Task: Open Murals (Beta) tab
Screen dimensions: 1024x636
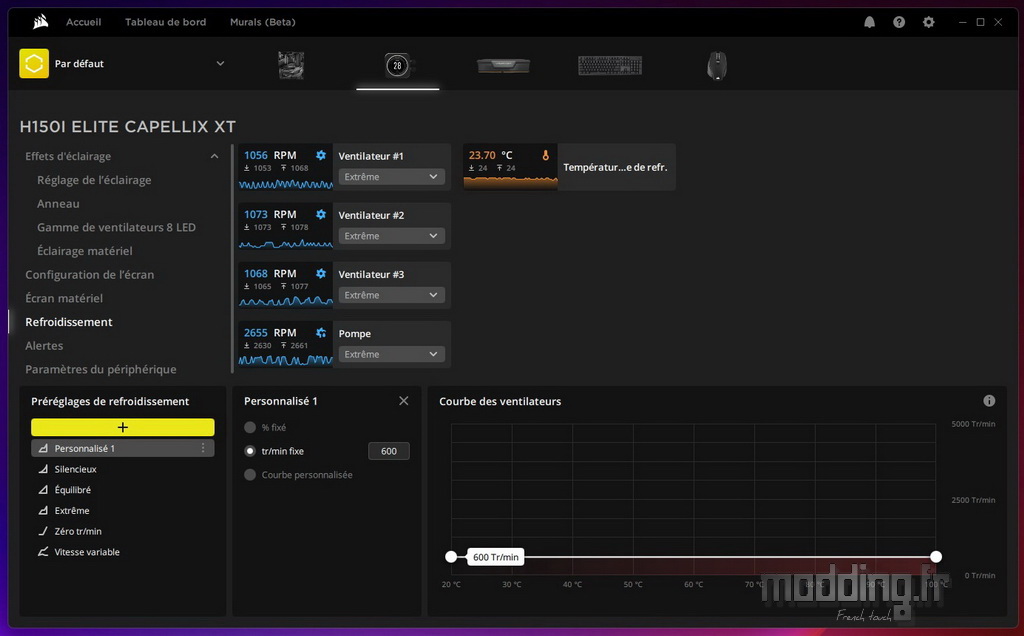Action: click(x=263, y=22)
